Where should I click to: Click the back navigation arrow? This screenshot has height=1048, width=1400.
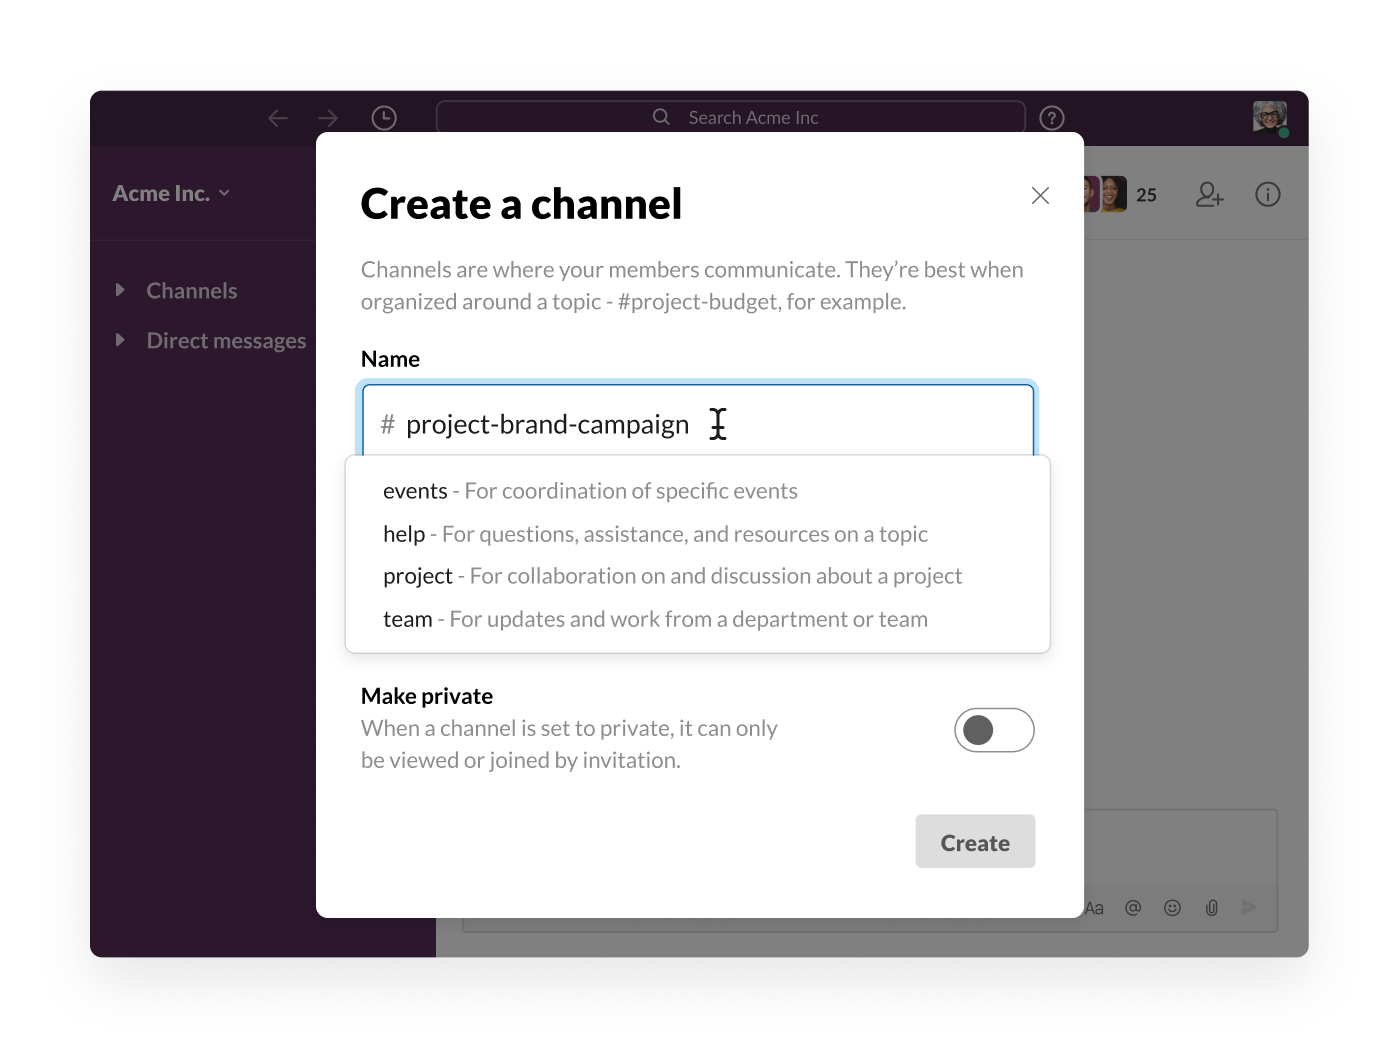(278, 118)
